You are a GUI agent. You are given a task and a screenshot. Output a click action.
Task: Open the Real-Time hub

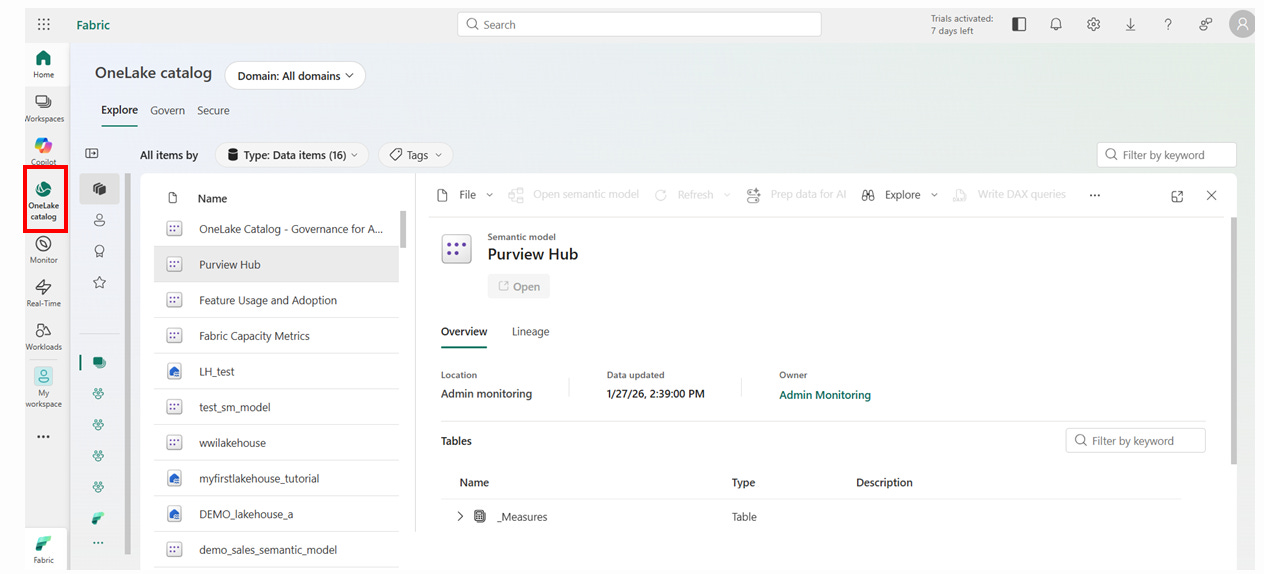coord(43,293)
